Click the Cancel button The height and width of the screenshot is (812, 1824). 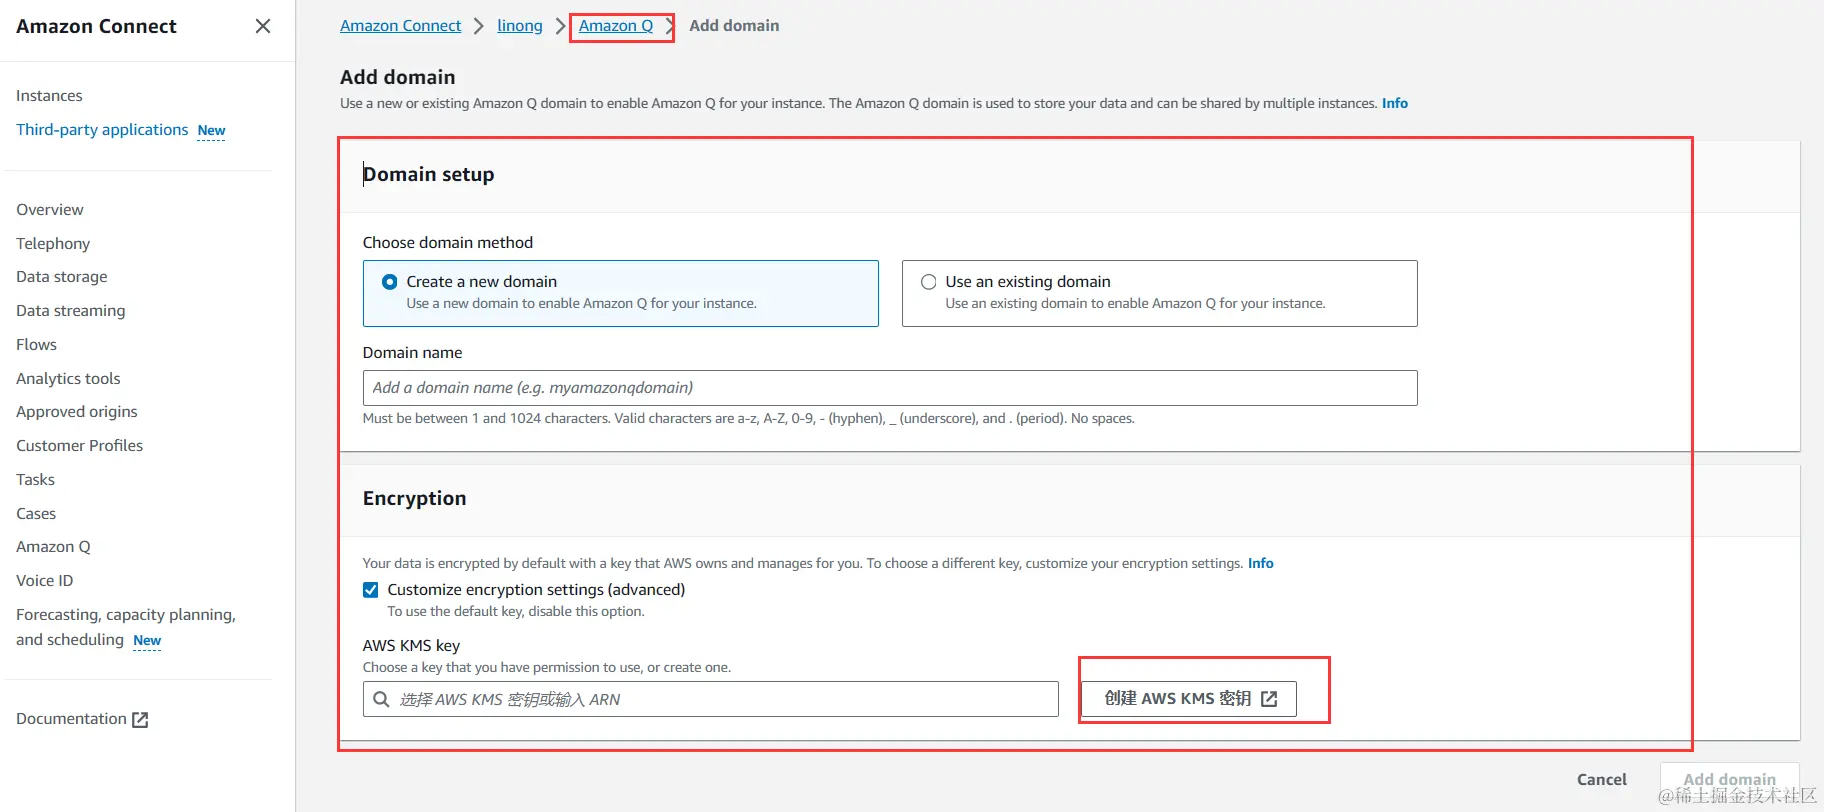point(1602,779)
